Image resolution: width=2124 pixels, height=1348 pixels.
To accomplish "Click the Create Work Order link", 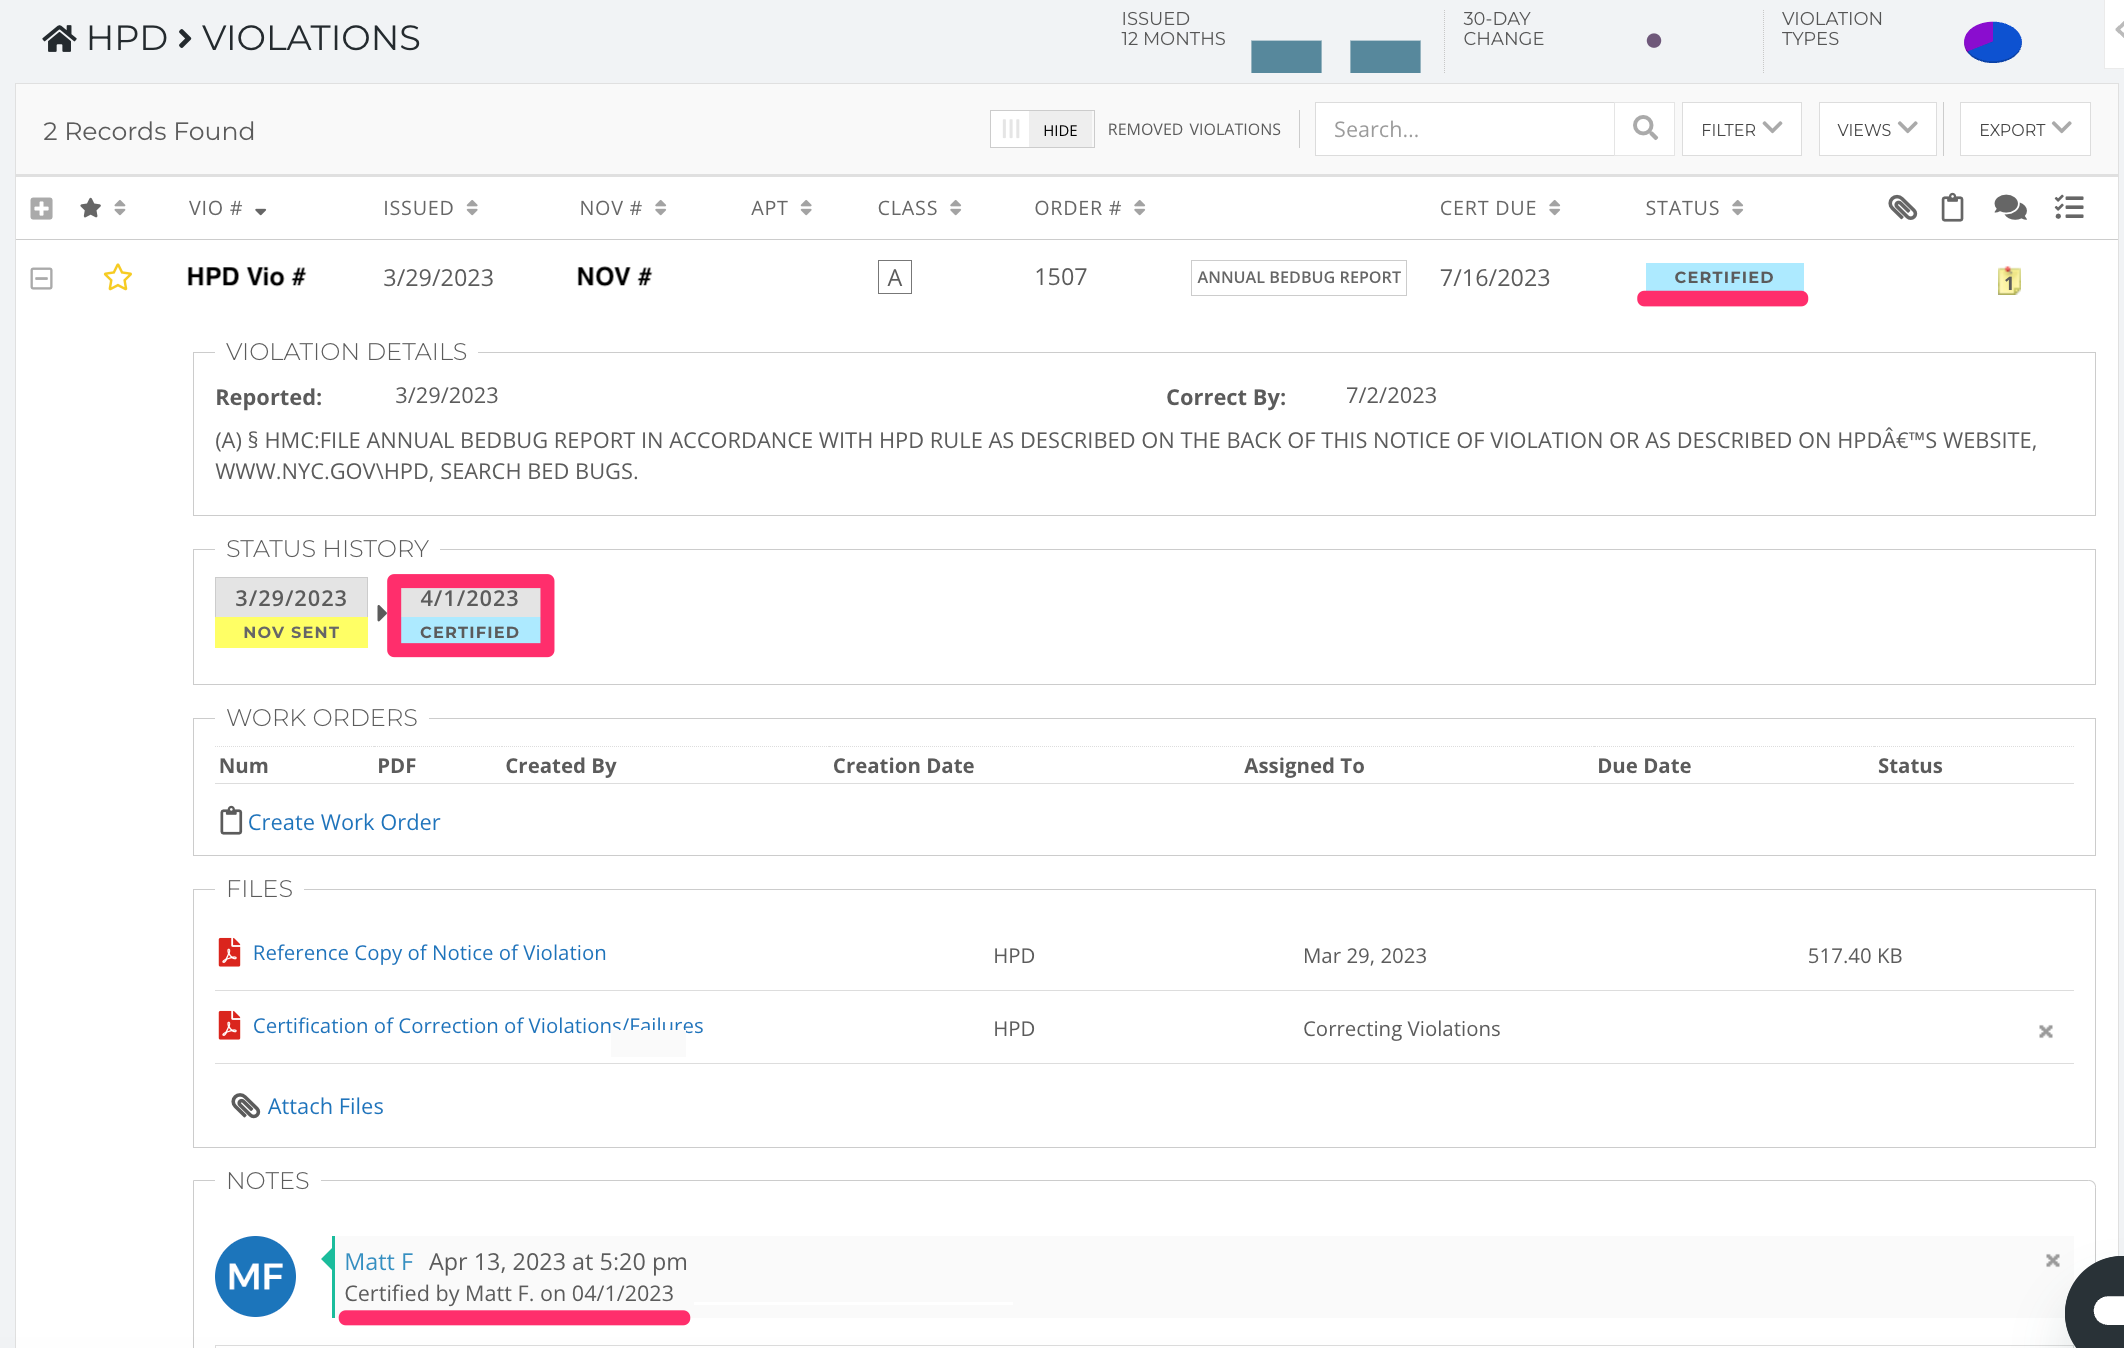I will pyautogui.click(x=343, y=822).
